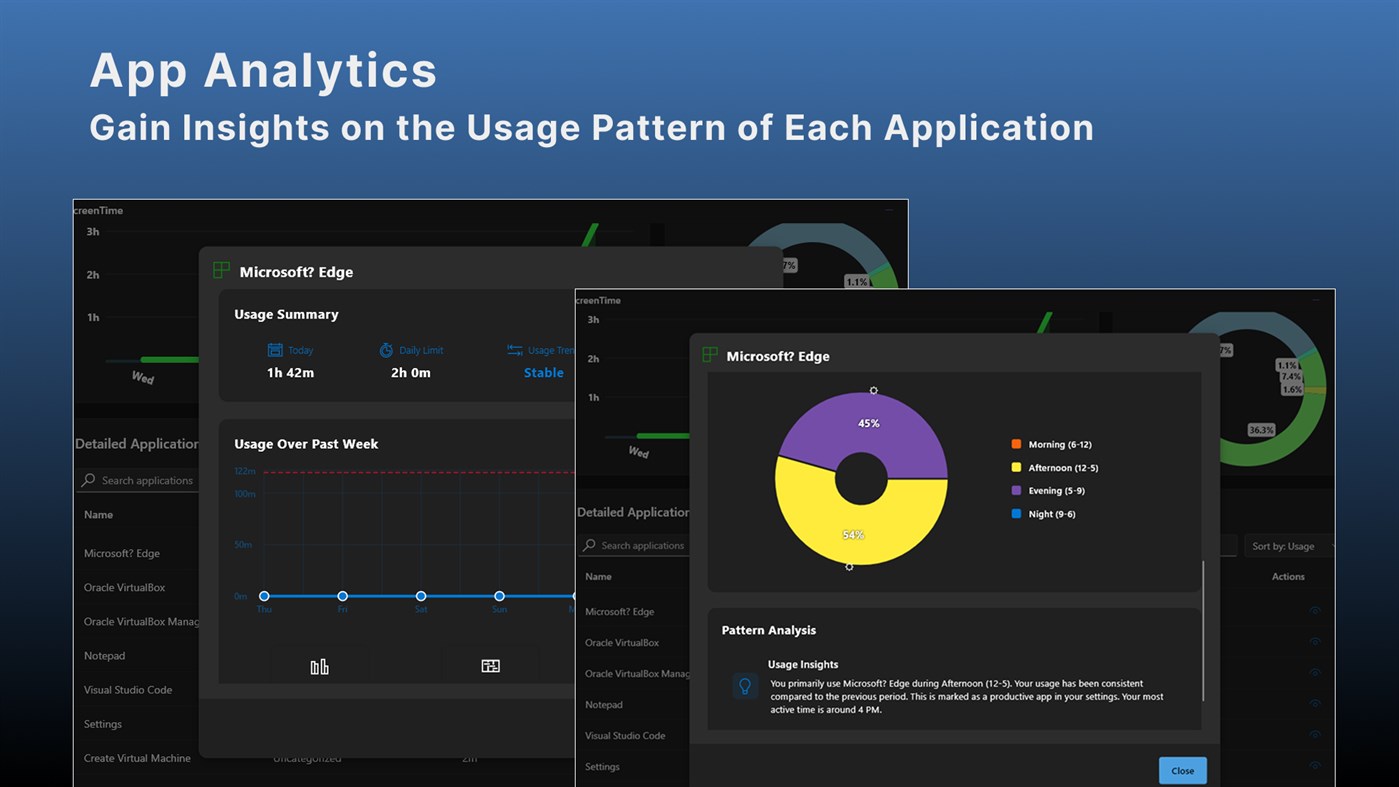Switch to the bar chart view icon
The width and height of the screenshot is (1399, 787).
coord(319,664)
